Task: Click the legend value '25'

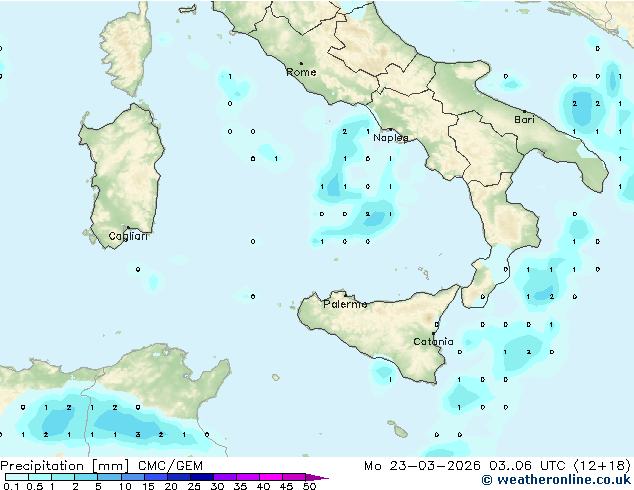Action: [x=194, y=486]
